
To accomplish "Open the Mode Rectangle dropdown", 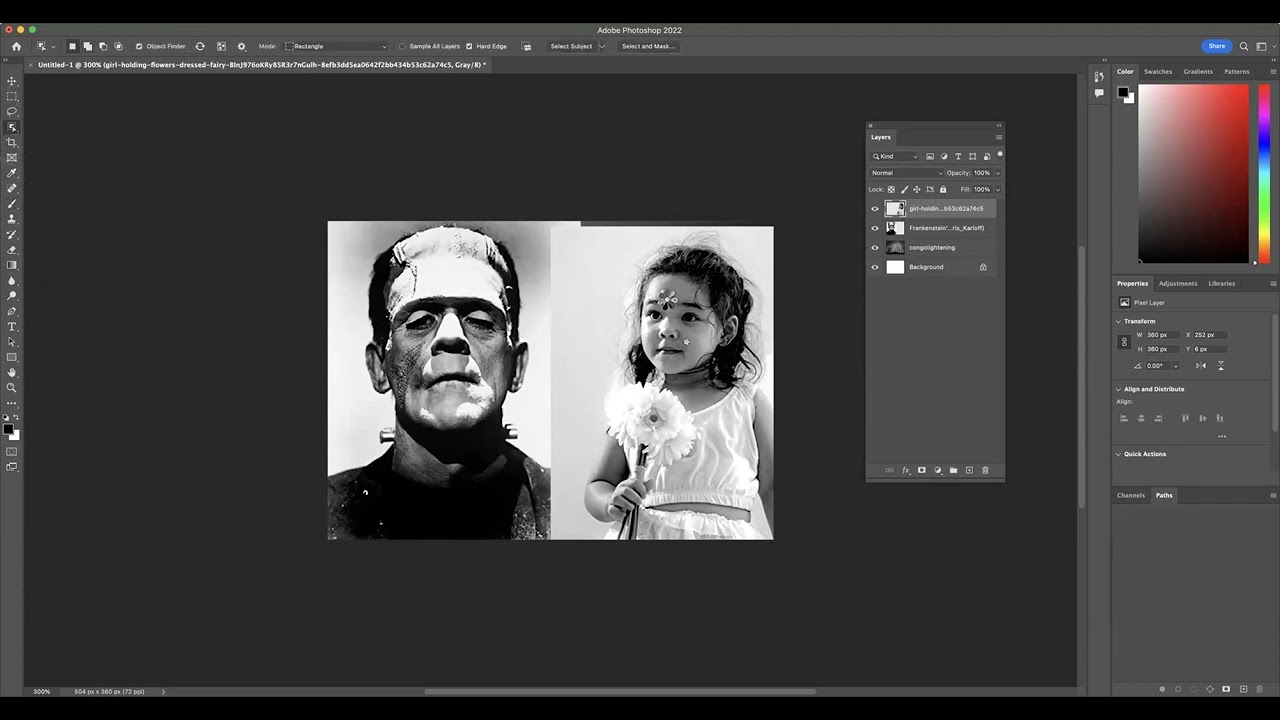I will tap(337, 46).
